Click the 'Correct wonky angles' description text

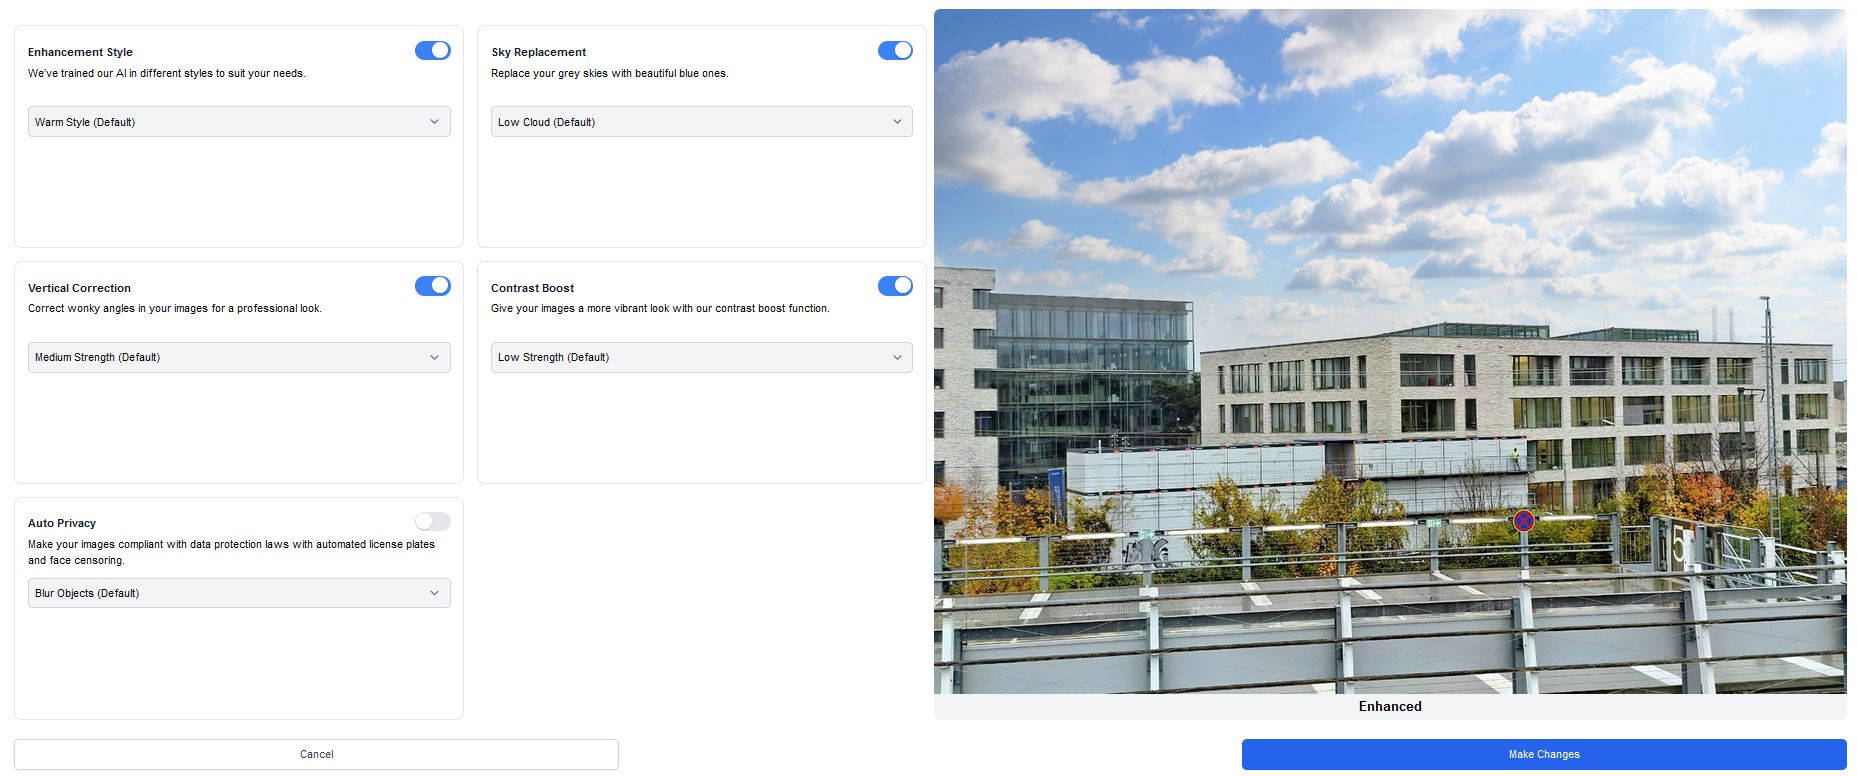[x=175, y=308]
